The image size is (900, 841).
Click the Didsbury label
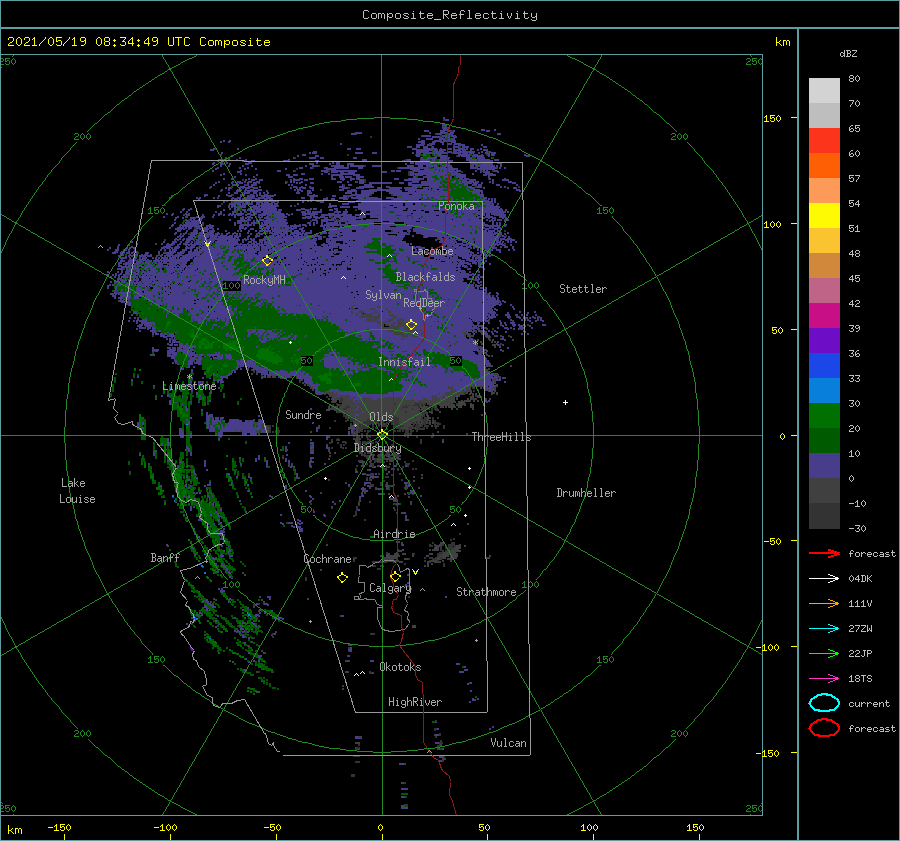(x=377, y=448)
